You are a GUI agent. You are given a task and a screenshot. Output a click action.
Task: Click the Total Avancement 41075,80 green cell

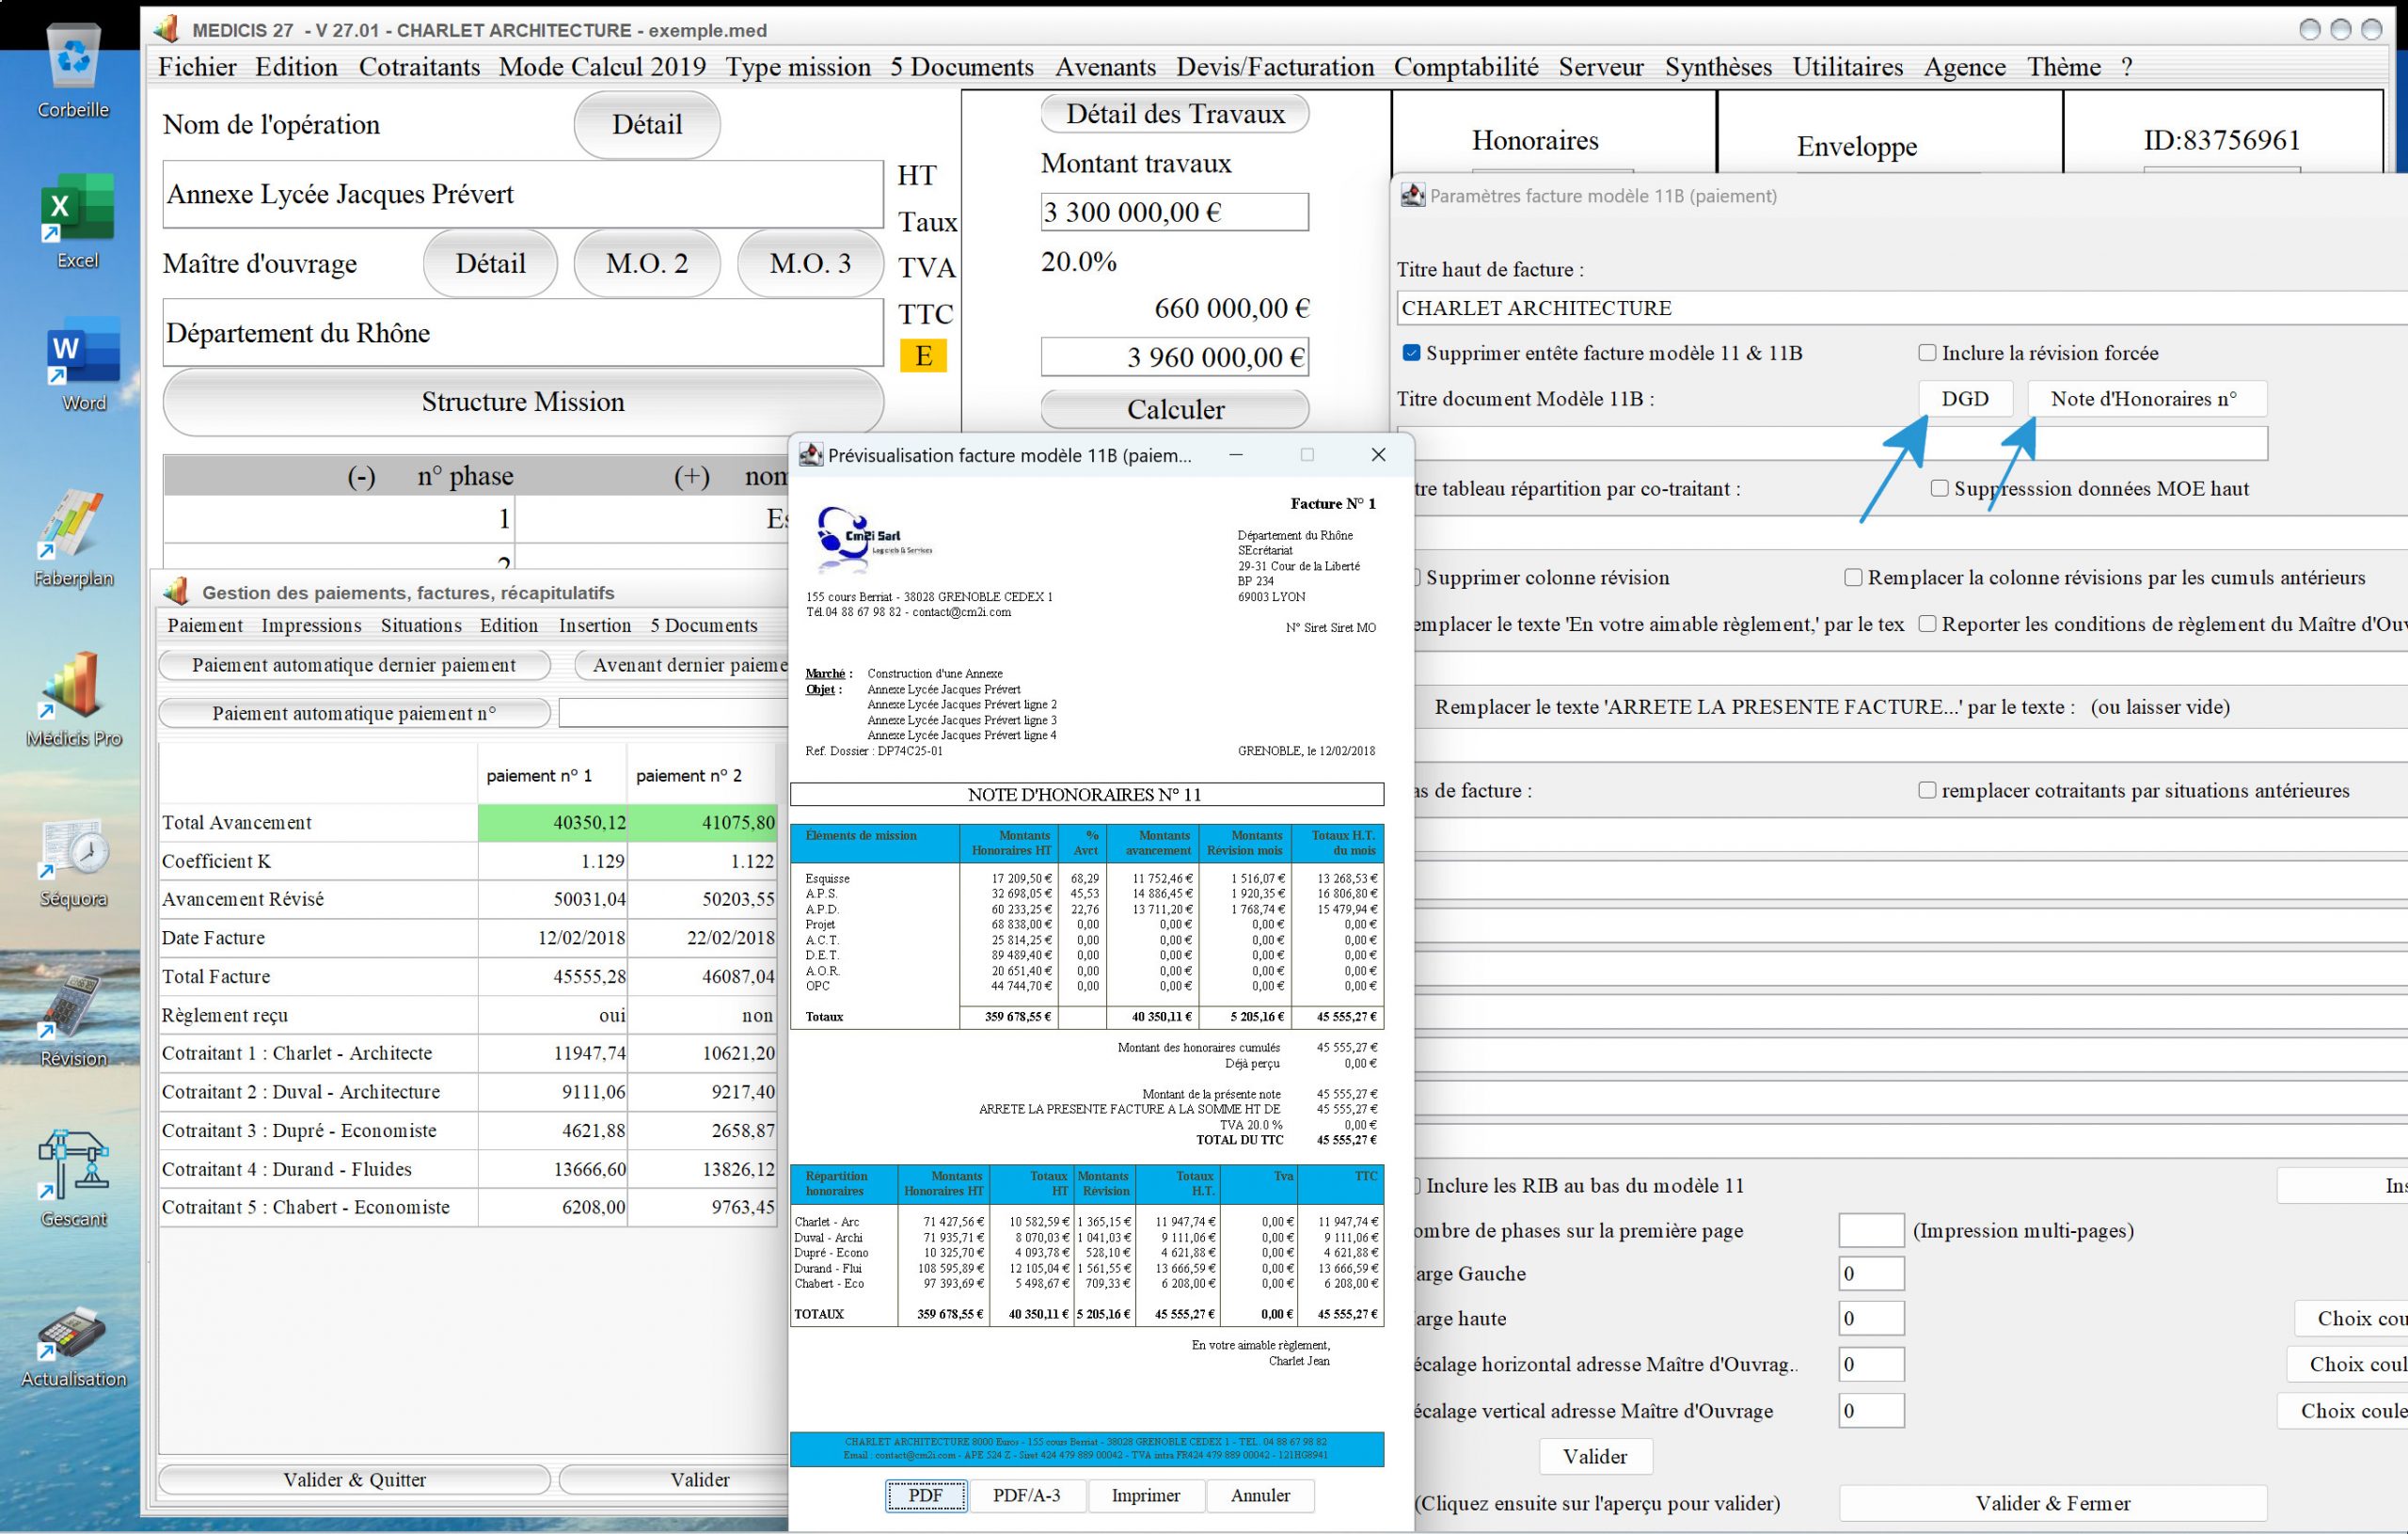pyautogui.click(x=703, y=822)
